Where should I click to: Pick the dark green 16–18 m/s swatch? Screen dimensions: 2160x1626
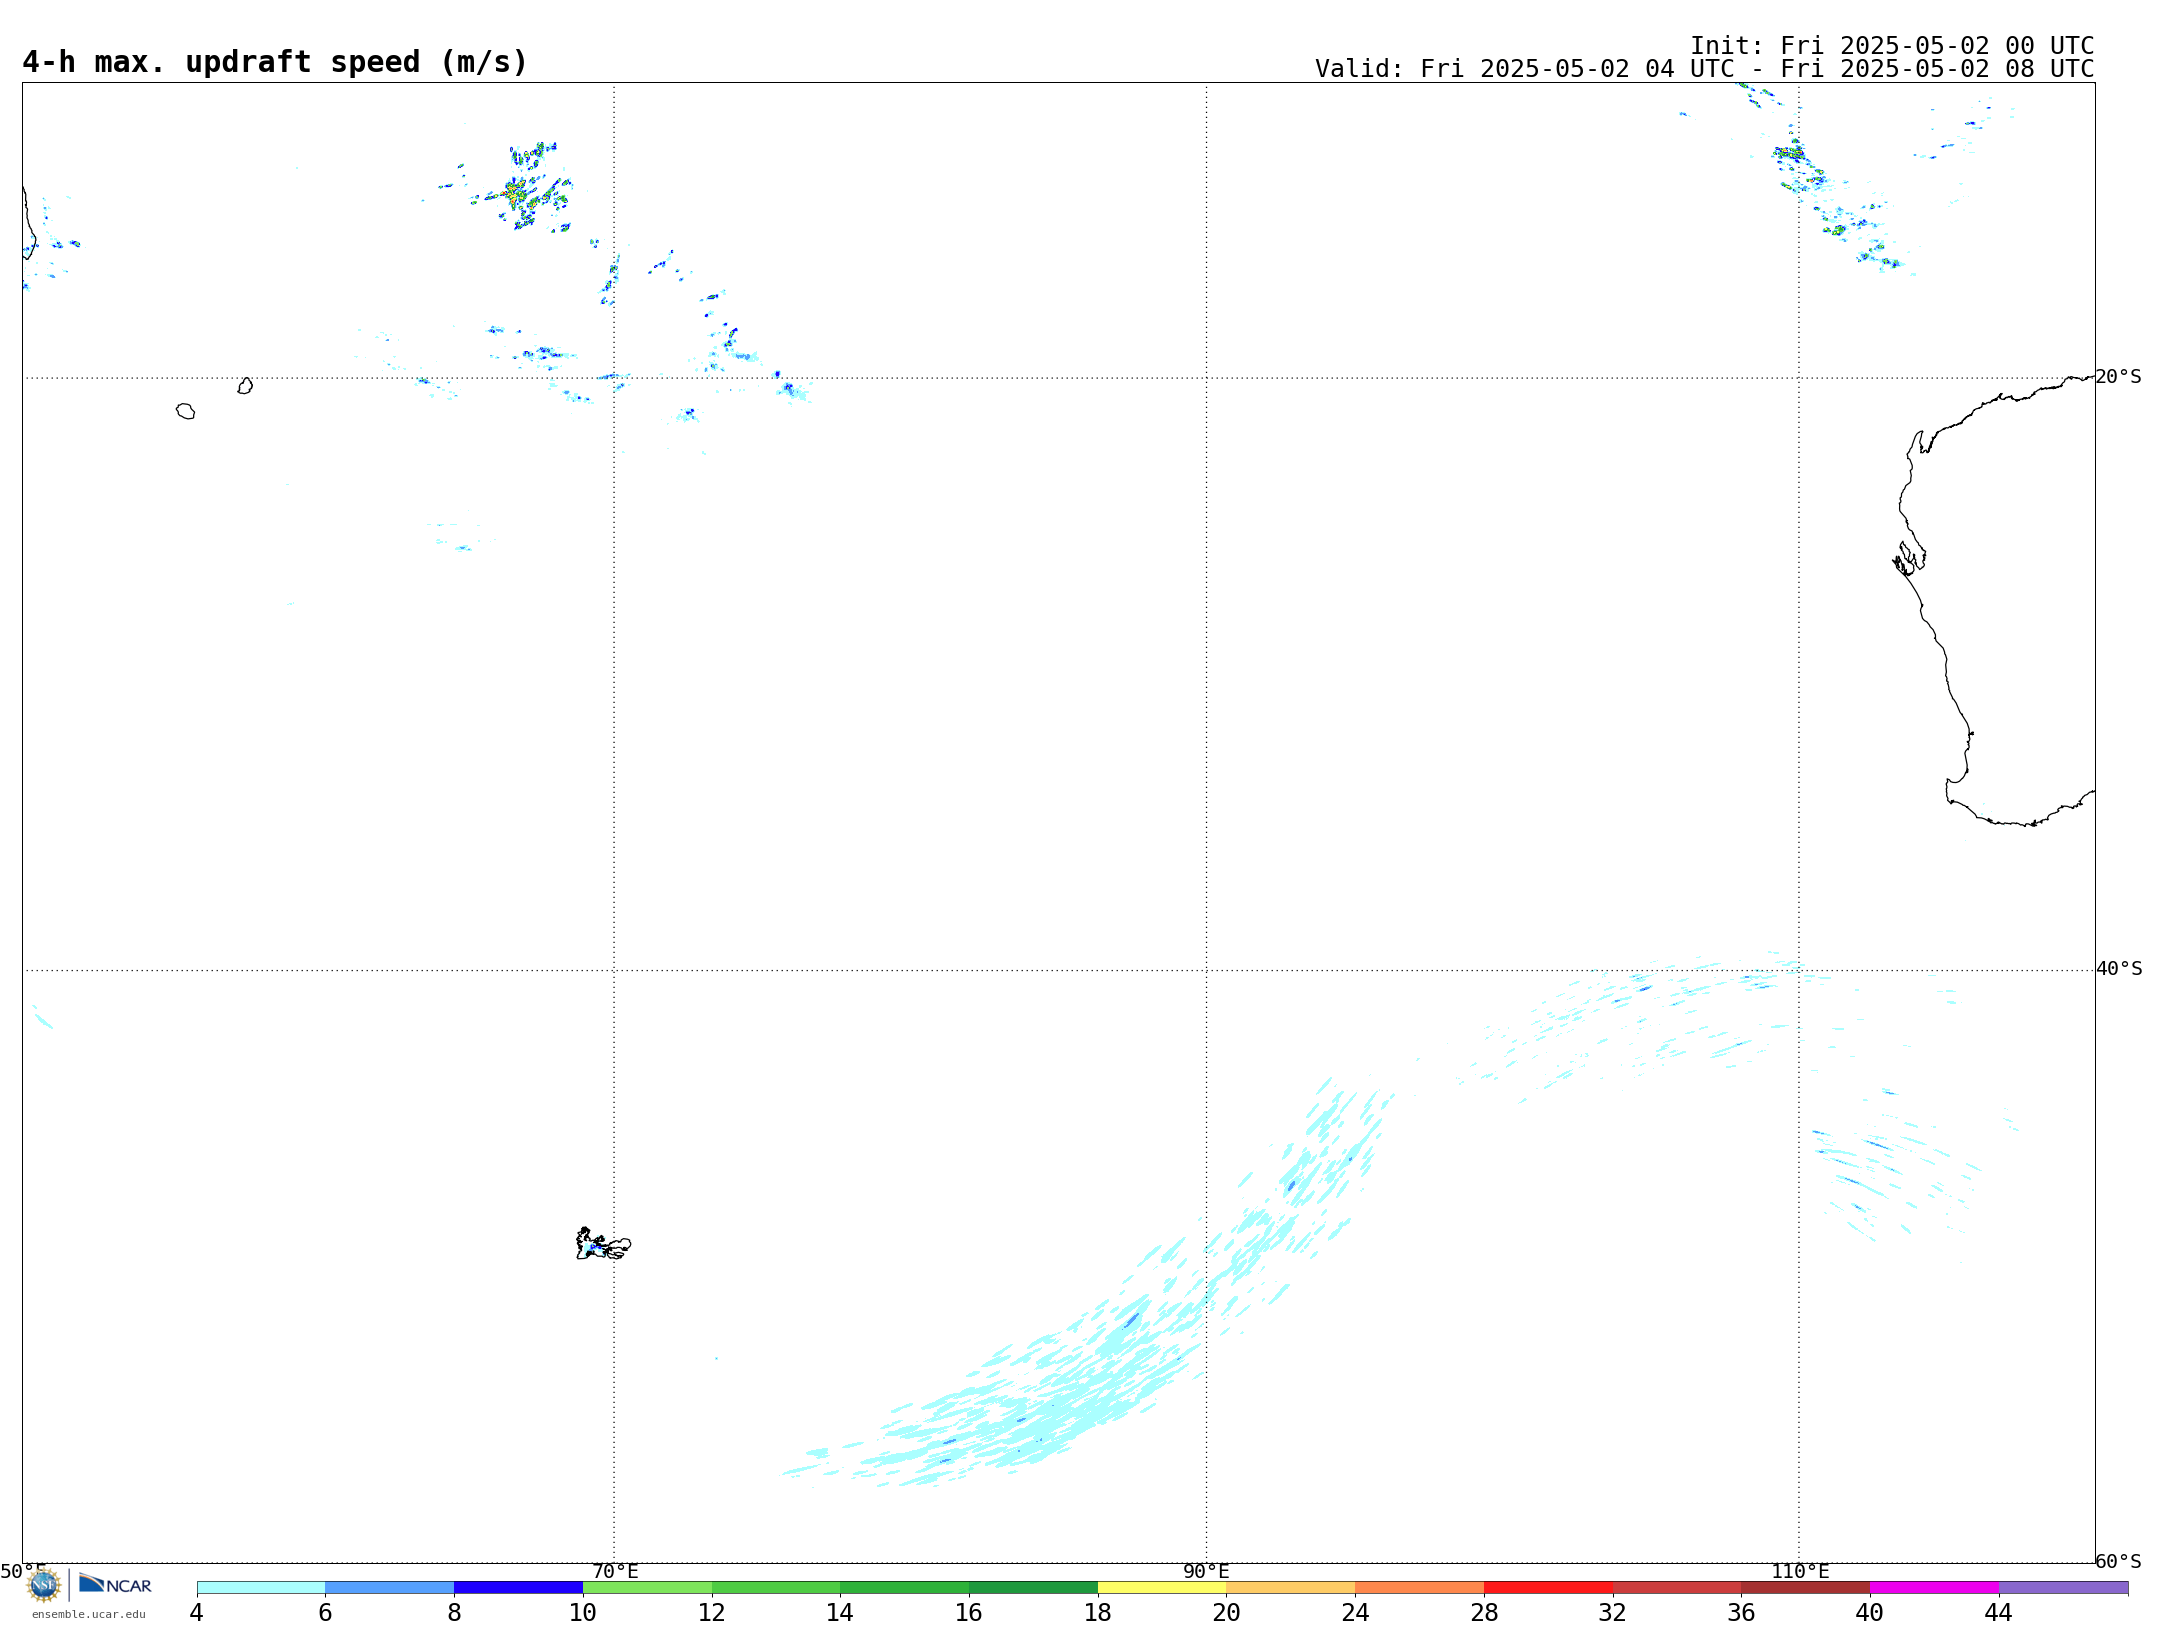[1033, 1588]
